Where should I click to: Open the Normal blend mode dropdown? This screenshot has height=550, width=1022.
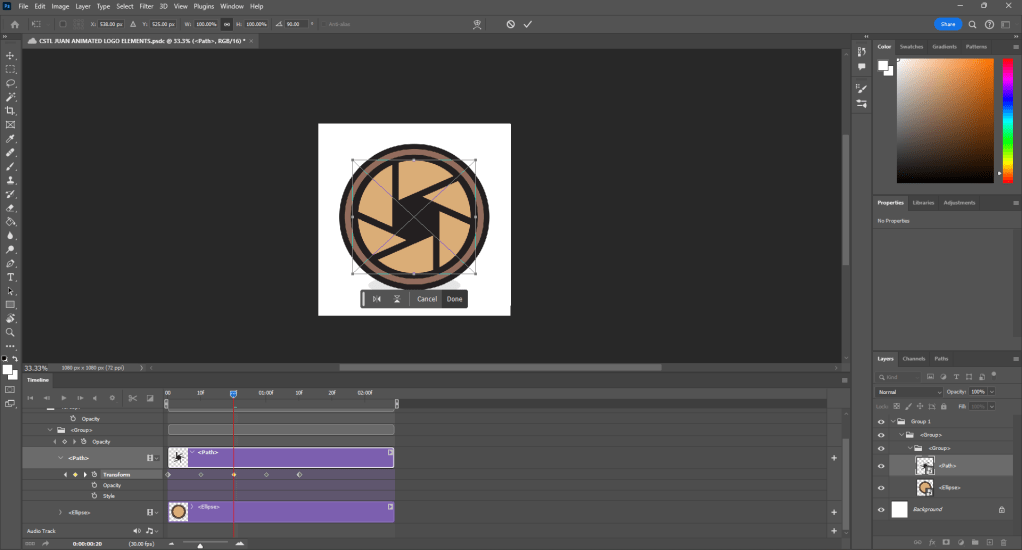pyautogui.click(x=909, y=391)
